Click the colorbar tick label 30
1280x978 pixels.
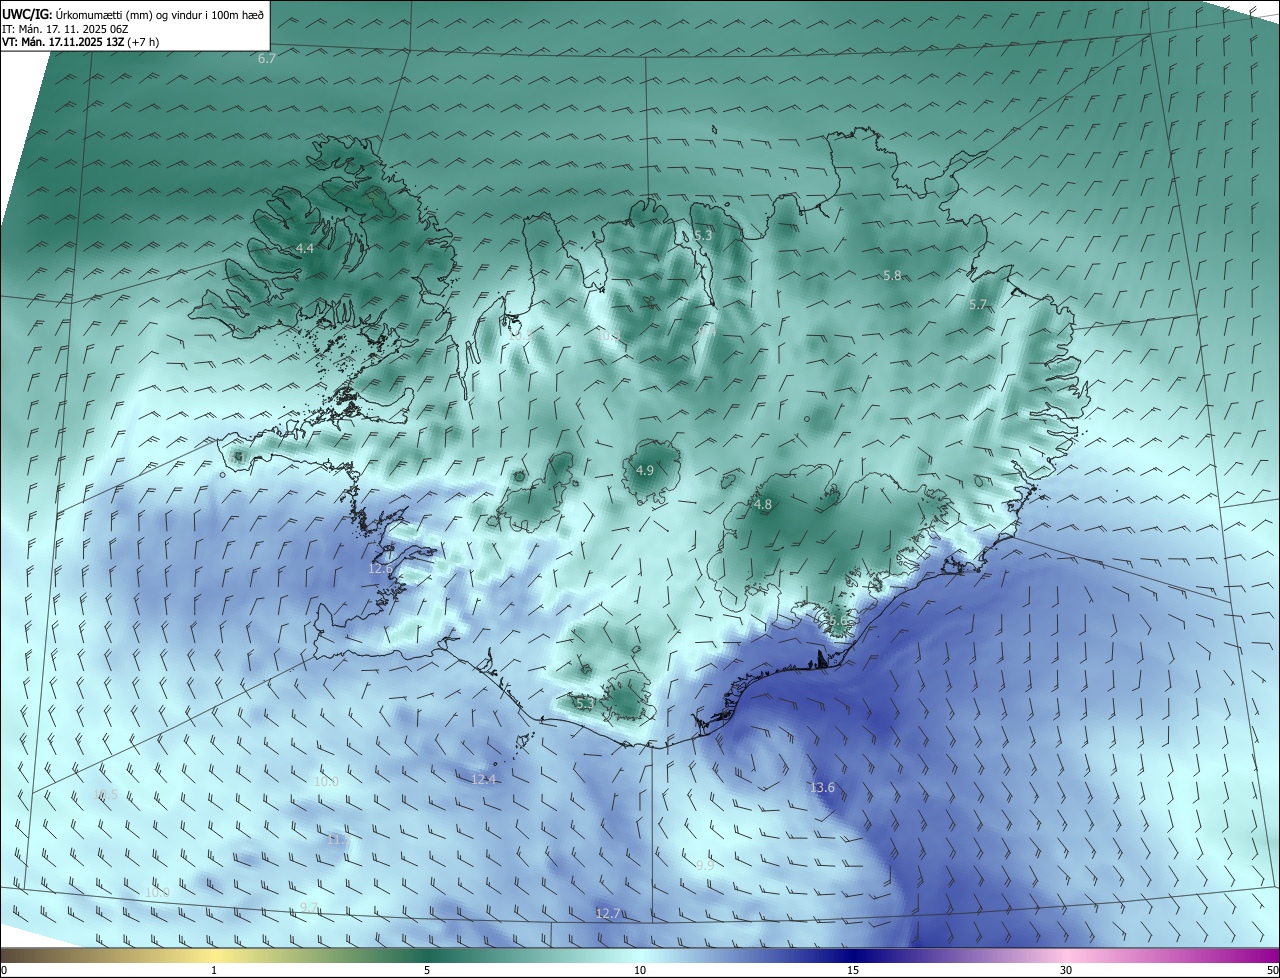[1066, 970]
